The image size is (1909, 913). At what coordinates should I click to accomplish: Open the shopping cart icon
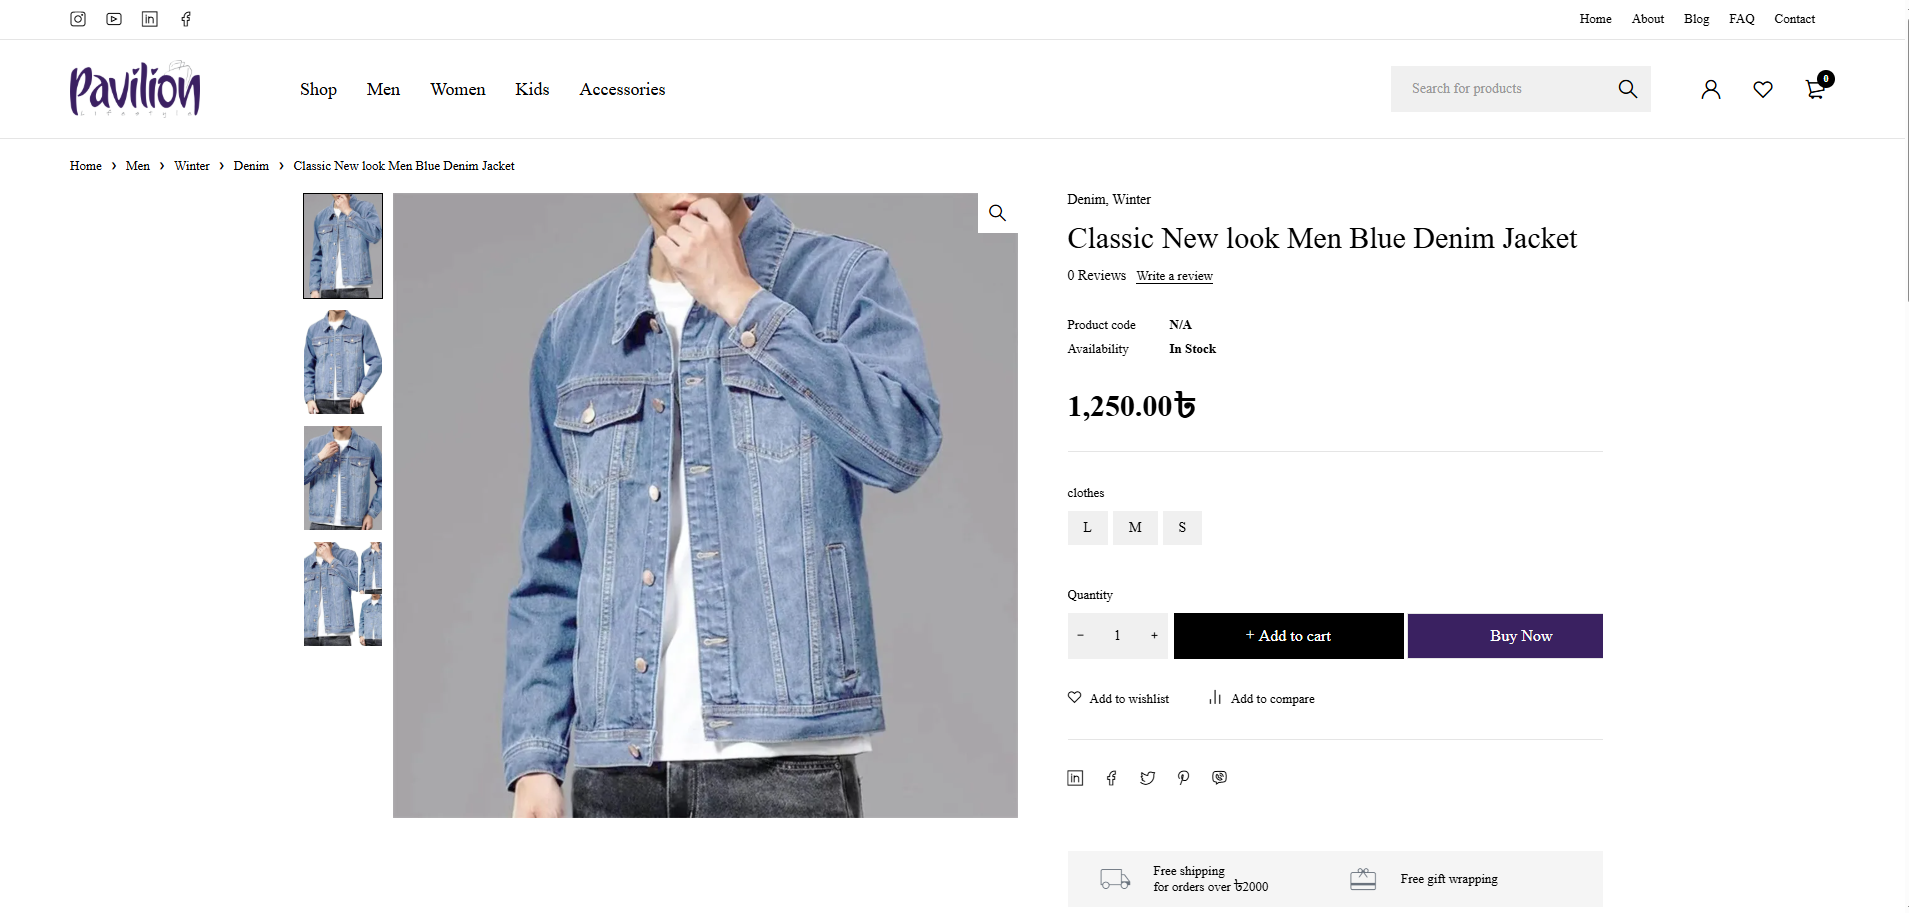point(1816,89)
